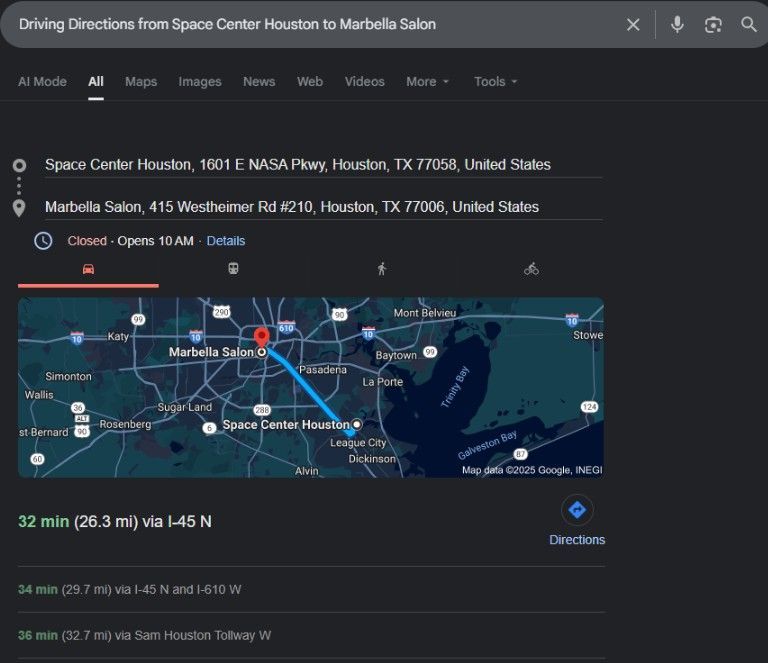Click the 'League City' label on the map

click(x=358, y=443)
